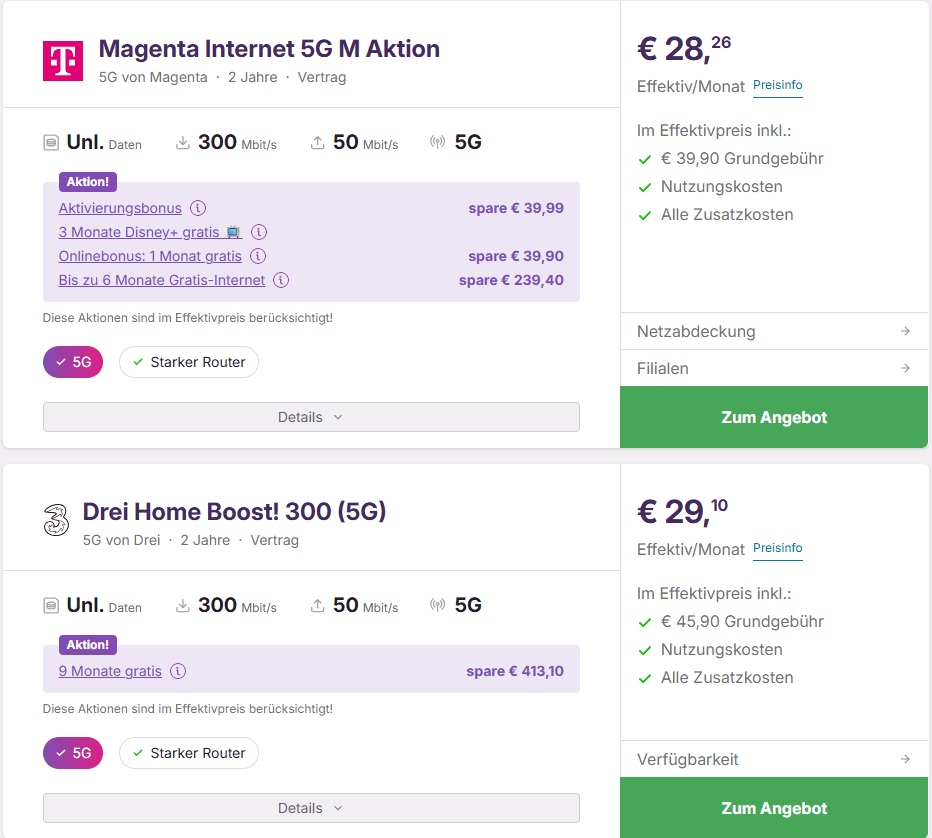Open Verfügbarkeit row for Drei offer
Viewport: 932px width, 838px height.
(x=774, y=759)
